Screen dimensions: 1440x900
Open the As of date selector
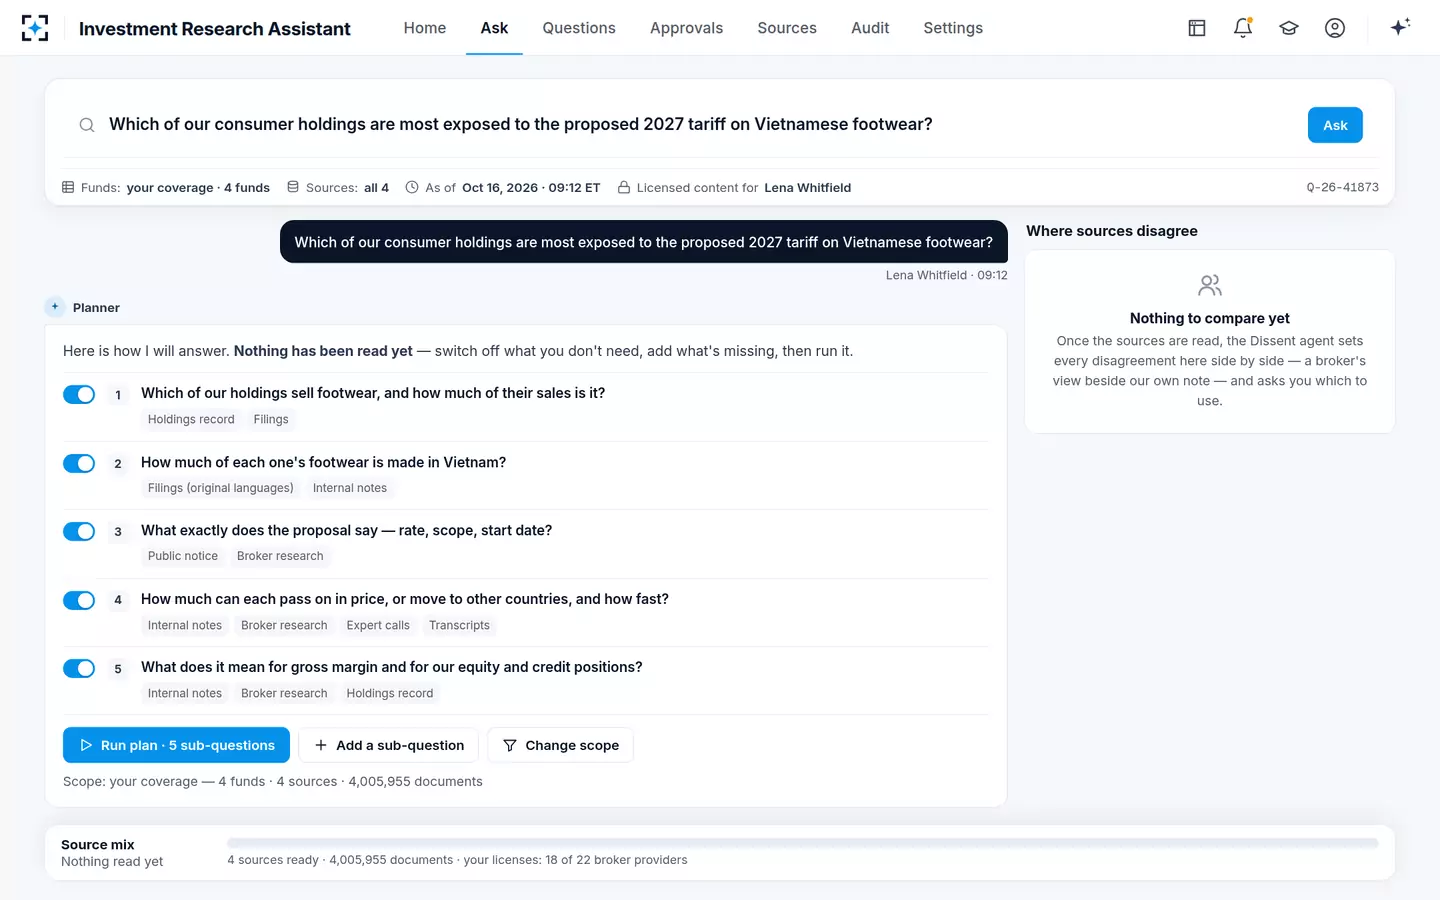point(503,187)
